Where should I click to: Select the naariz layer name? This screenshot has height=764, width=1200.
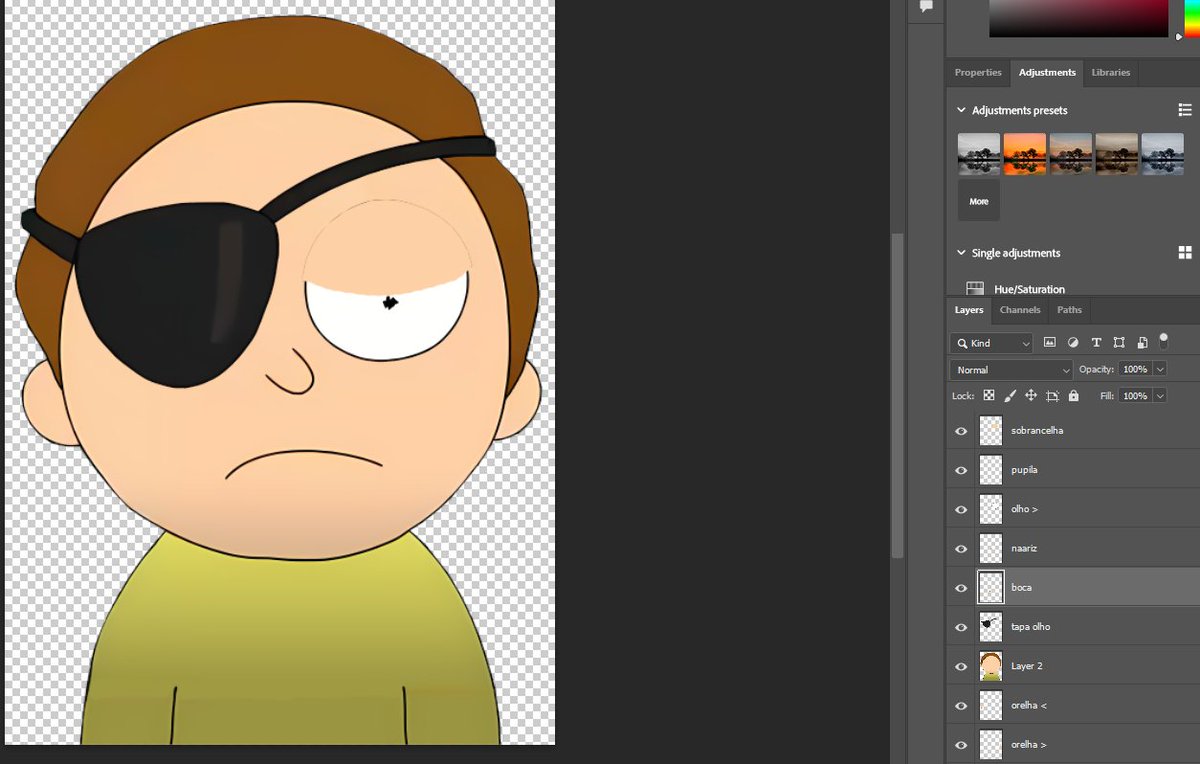(1025, 549)
